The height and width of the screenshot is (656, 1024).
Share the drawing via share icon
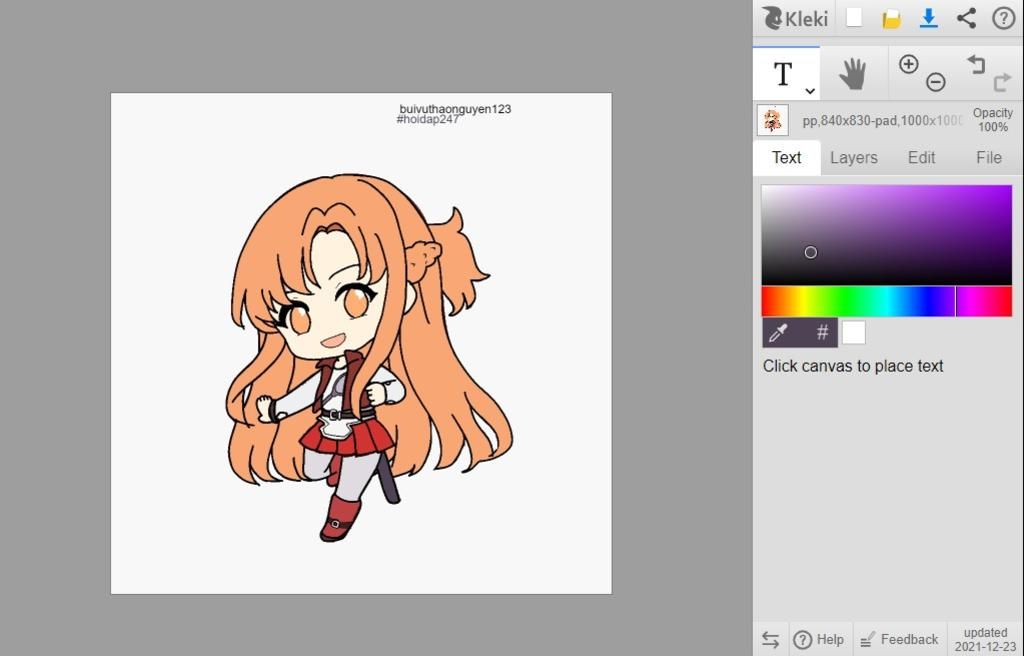point(966,18)
